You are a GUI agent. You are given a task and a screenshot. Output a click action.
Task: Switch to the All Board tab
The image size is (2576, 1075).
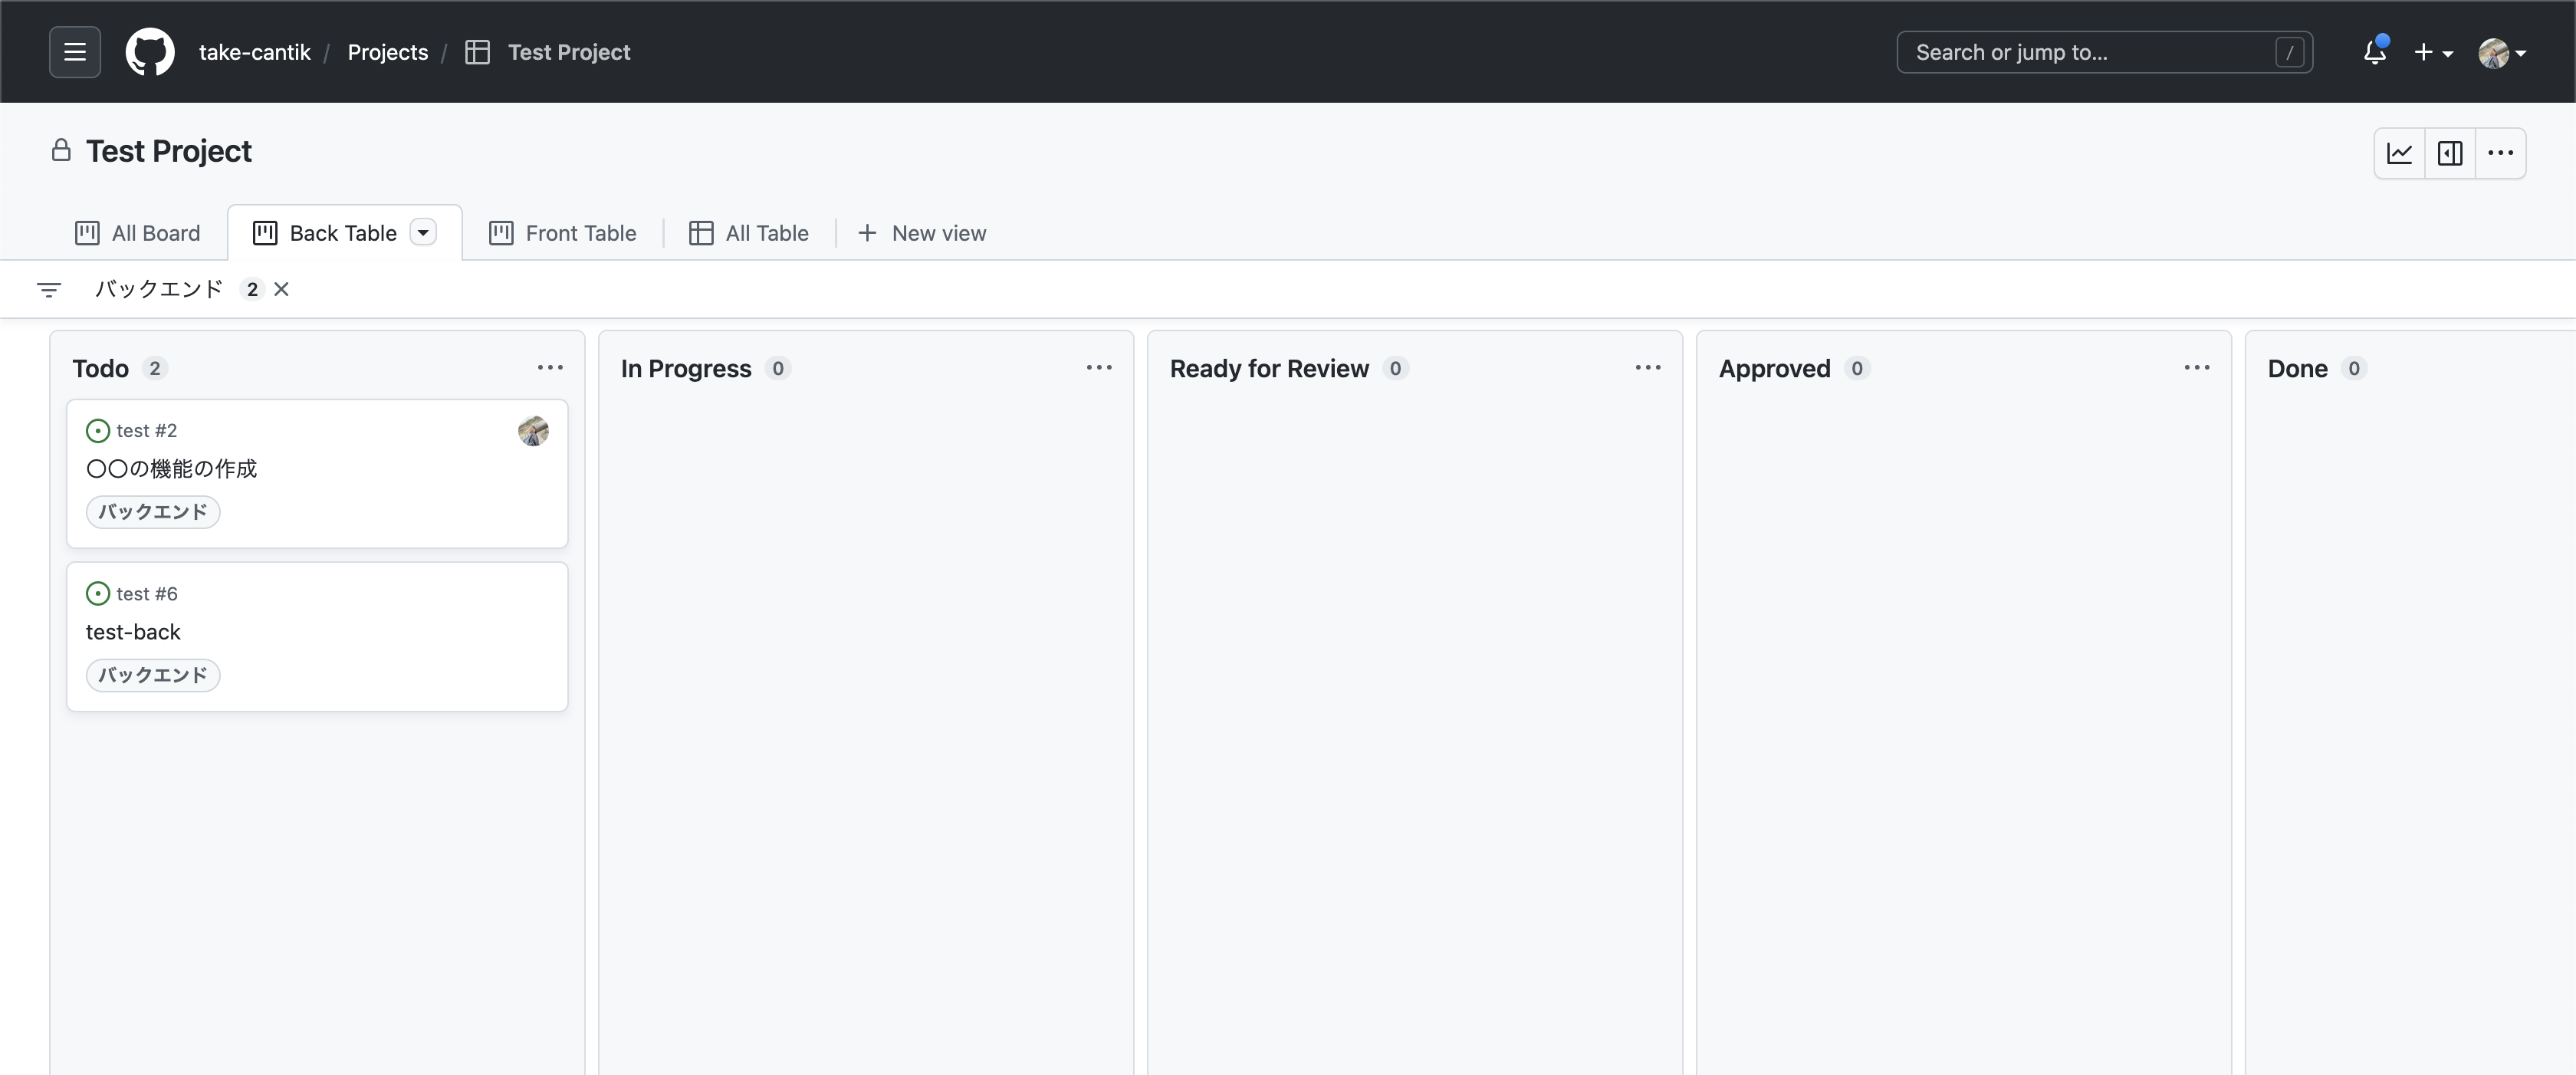click(x=138, y=233)
